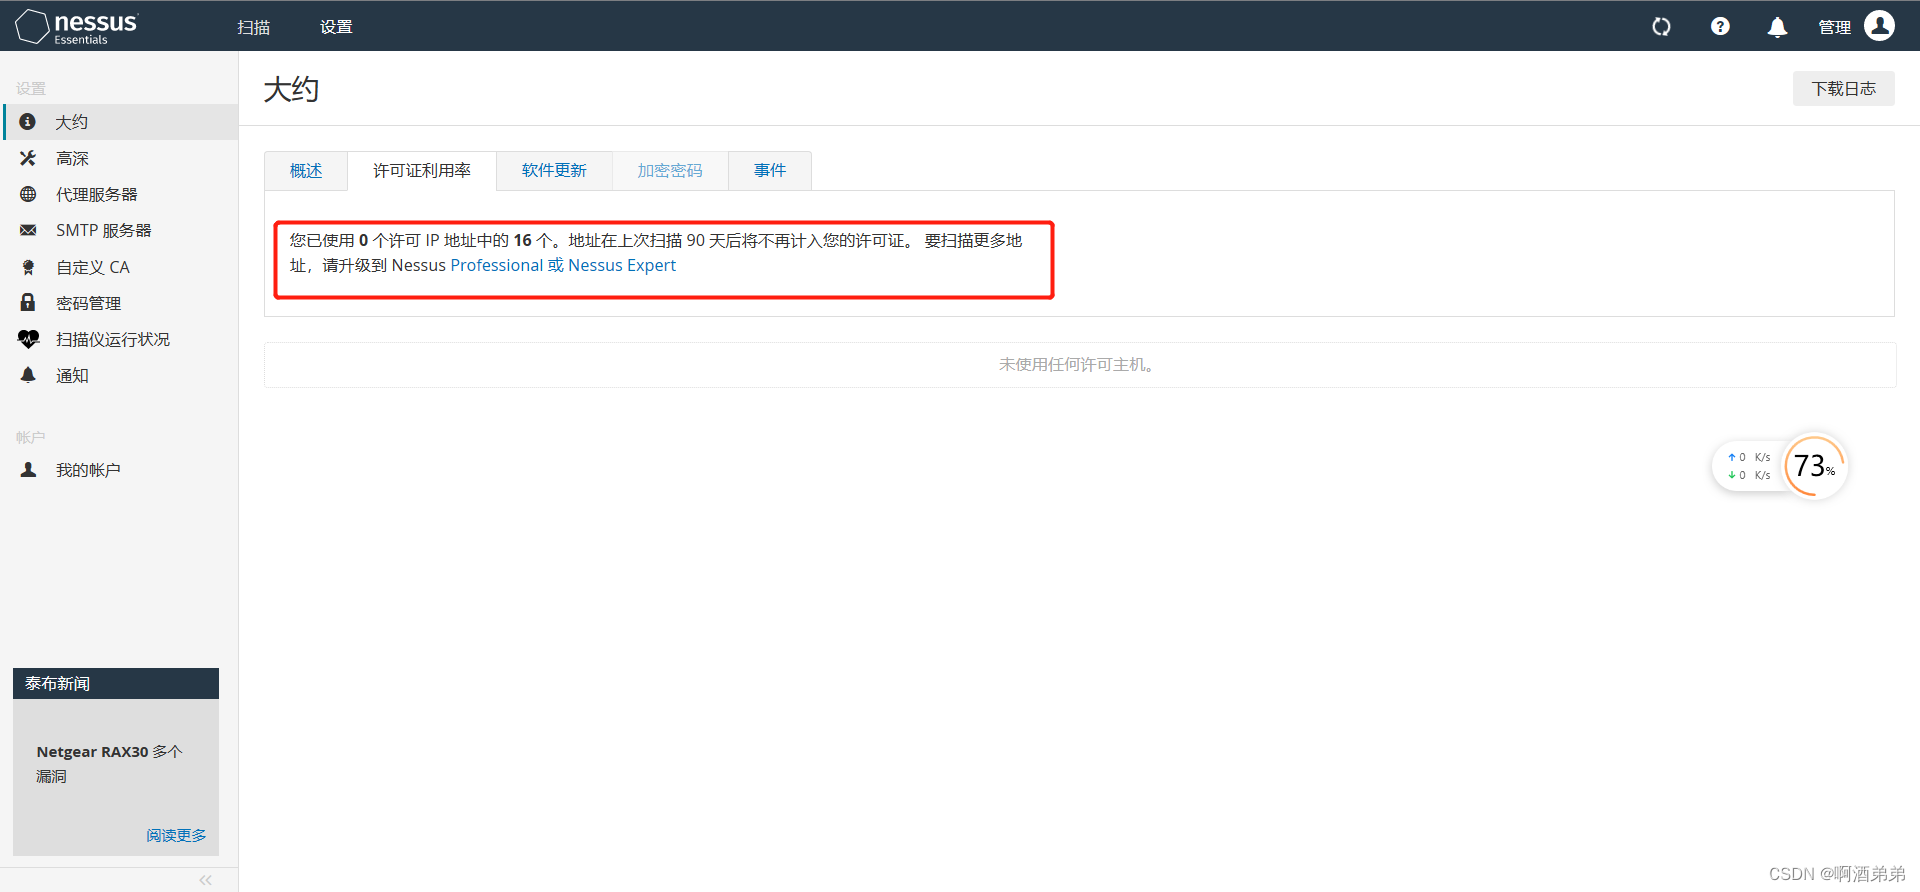Click the Nessus Essentials logo
Screen dimensions: 1920x892
click(x=76, y=27)
